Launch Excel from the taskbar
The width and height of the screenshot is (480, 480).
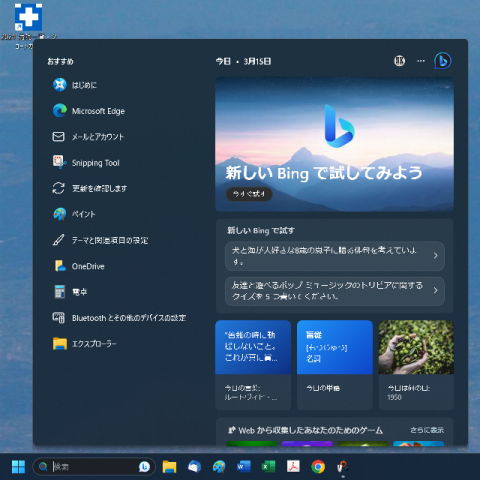click(x=268, y=467)
